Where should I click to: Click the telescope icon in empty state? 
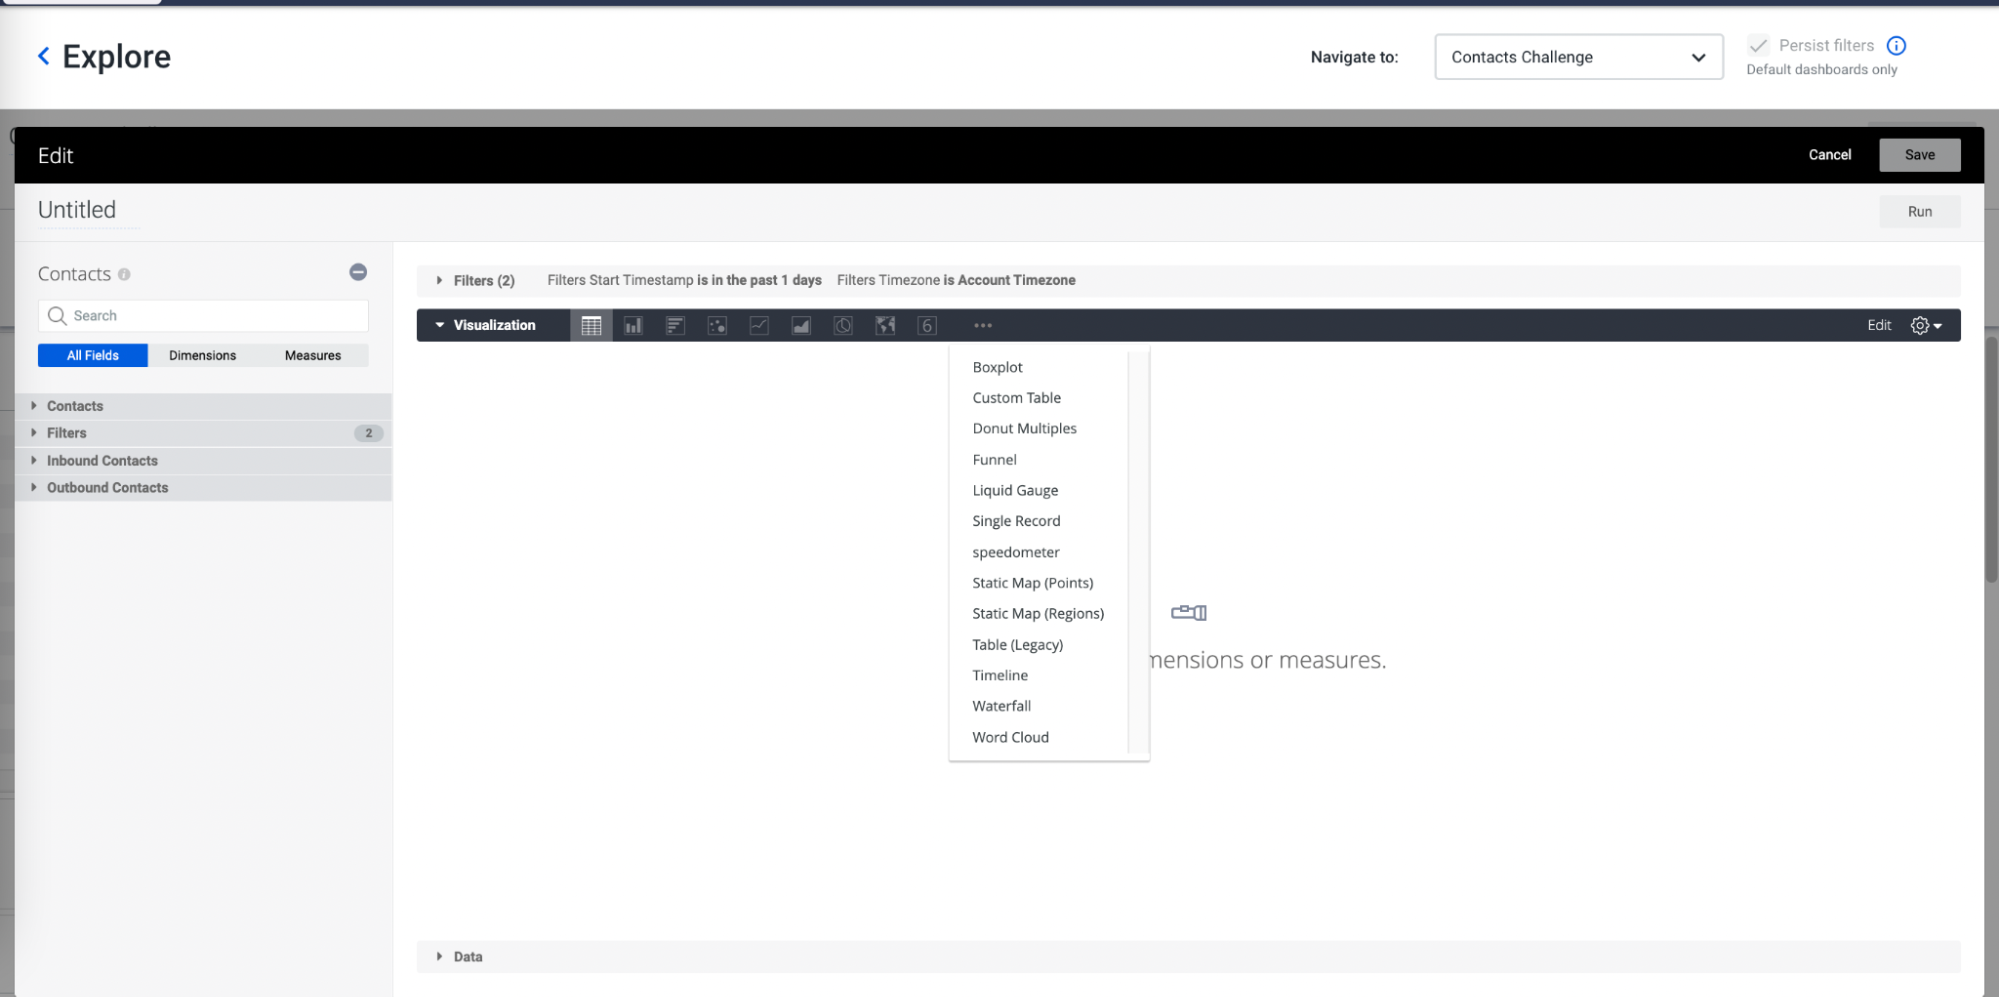pos(1189,612)
